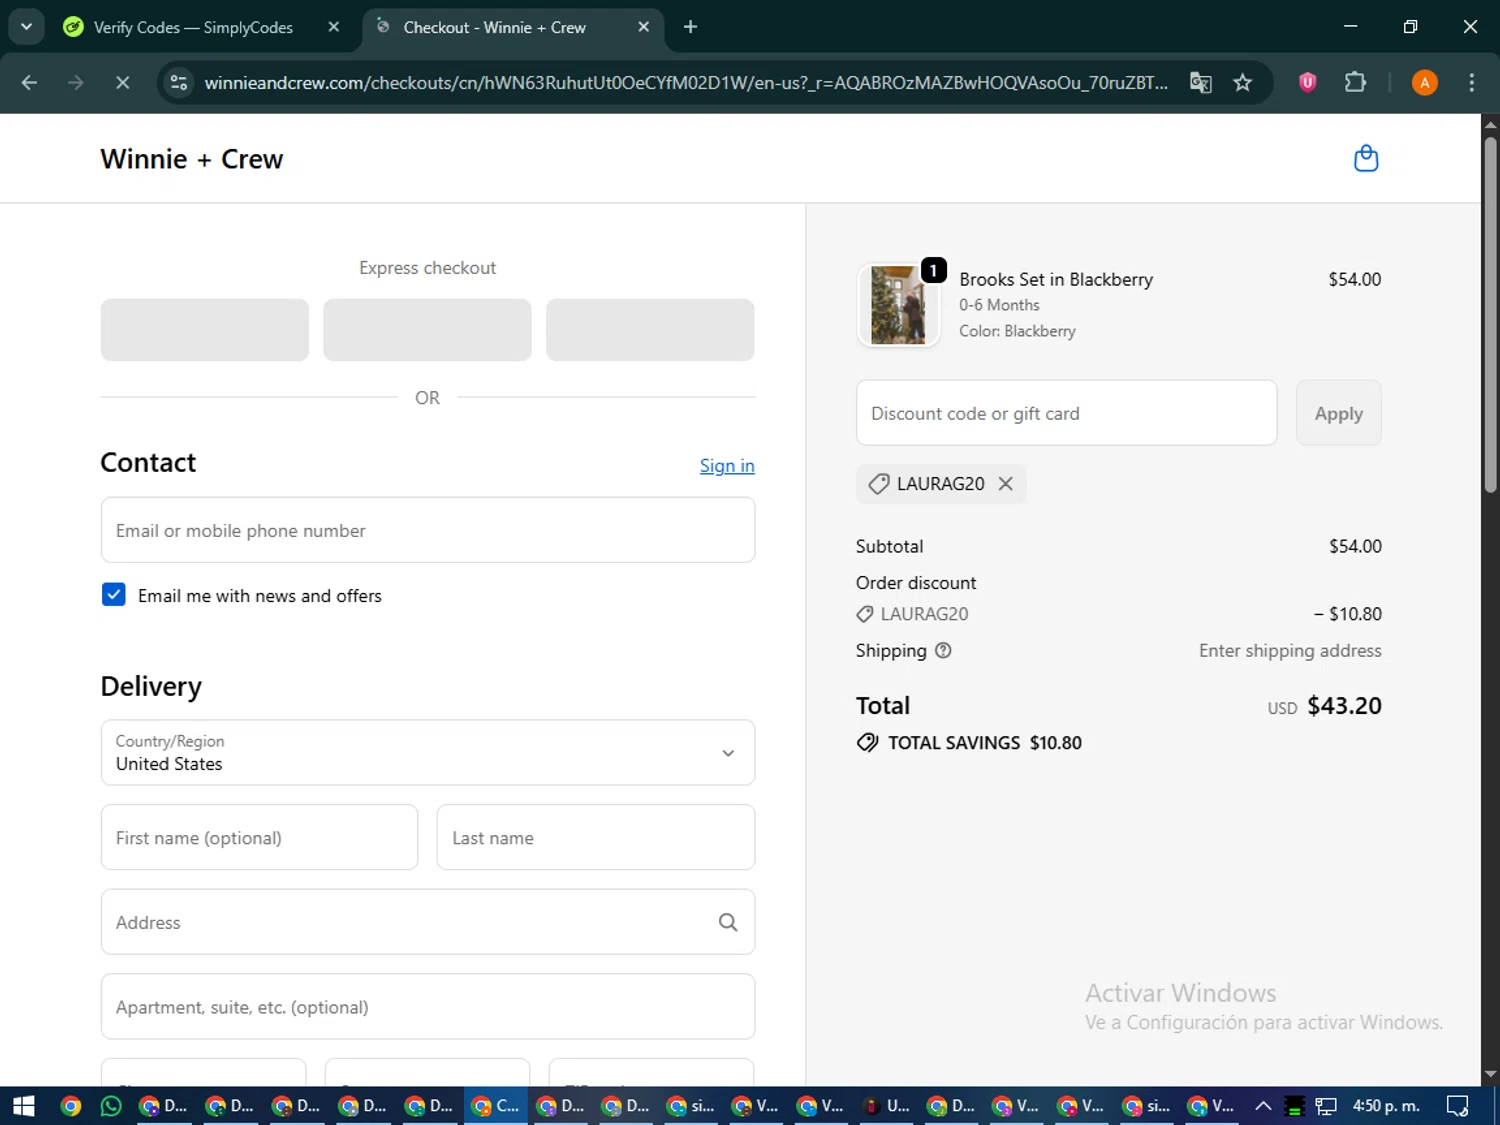Click the Address input field
Viewport: 1500px width, 1125px height.
point(427,922)
